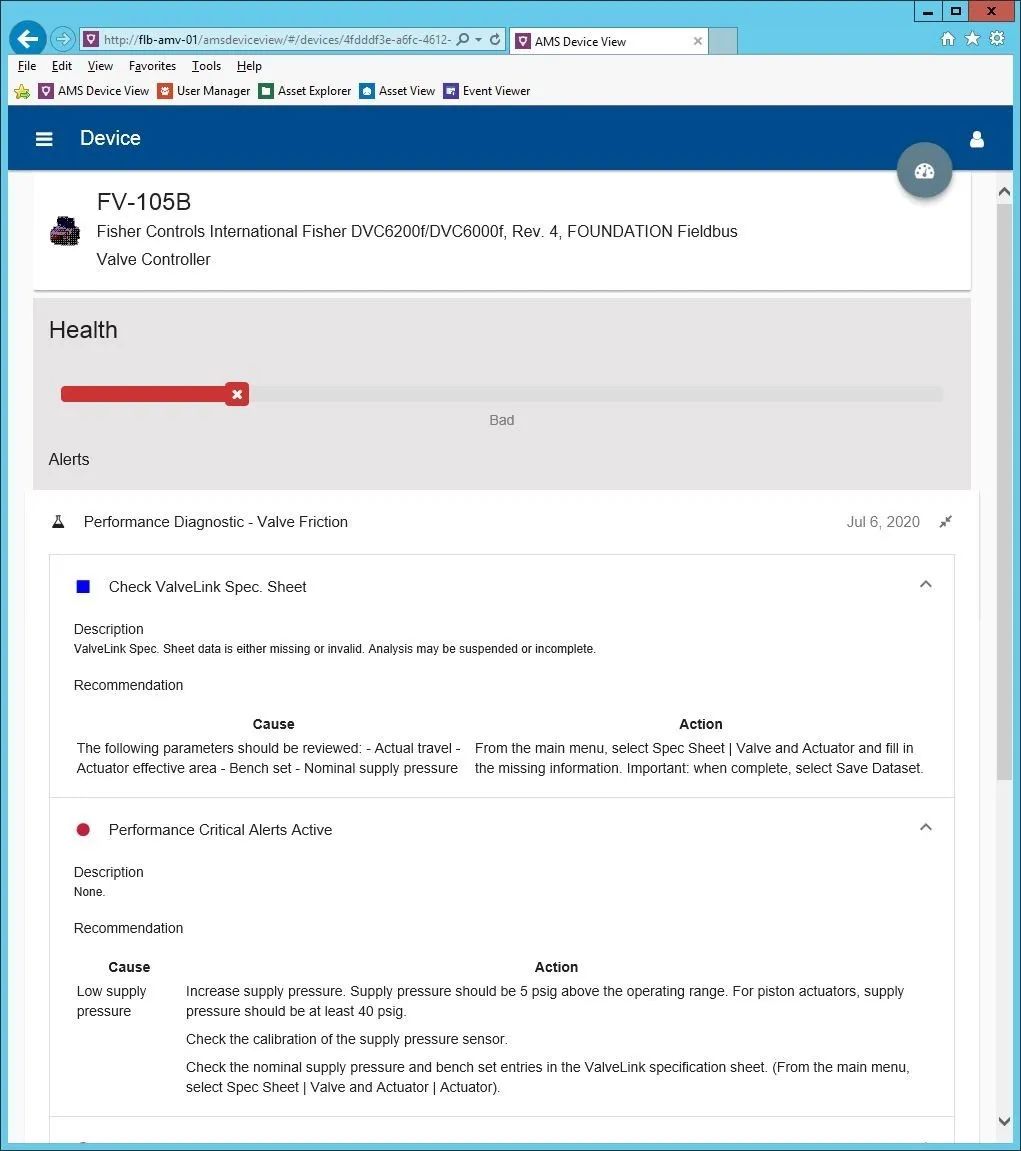1021x1151 pixels.
Task: Open the Tools menu
Action: [x=206, y=66]
